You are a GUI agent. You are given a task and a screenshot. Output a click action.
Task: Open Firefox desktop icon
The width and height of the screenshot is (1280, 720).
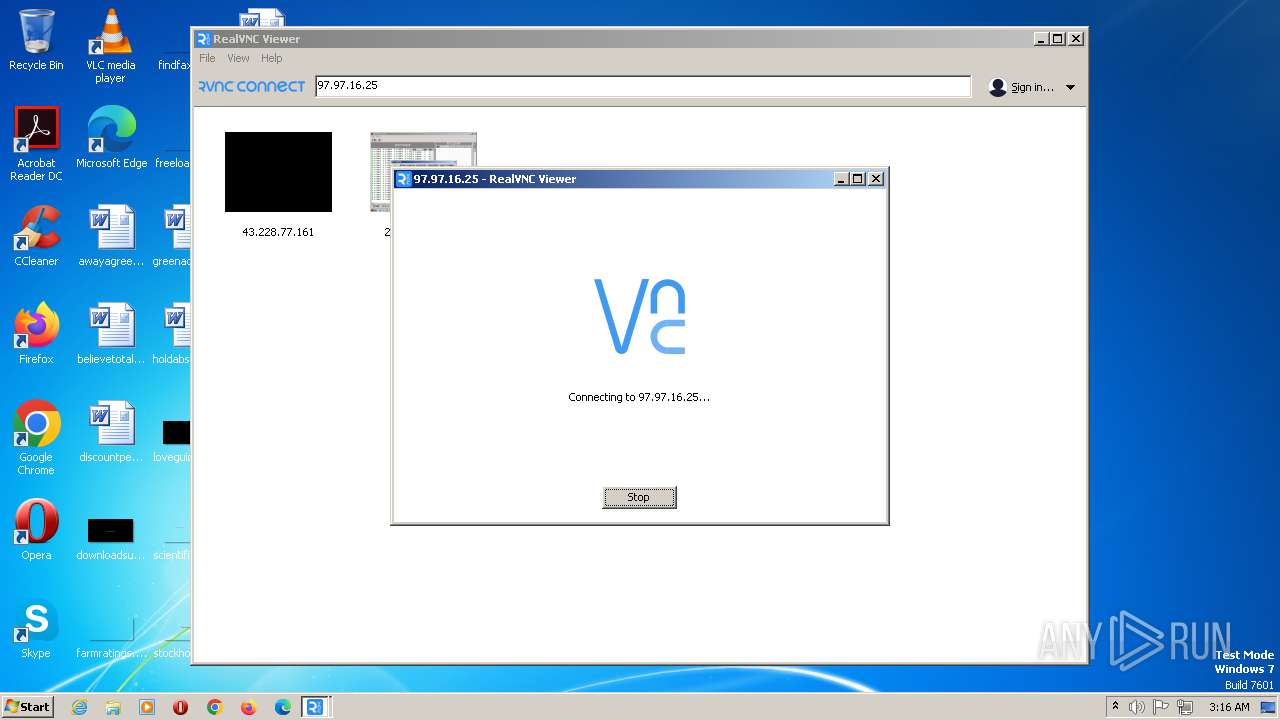point(36,334)
